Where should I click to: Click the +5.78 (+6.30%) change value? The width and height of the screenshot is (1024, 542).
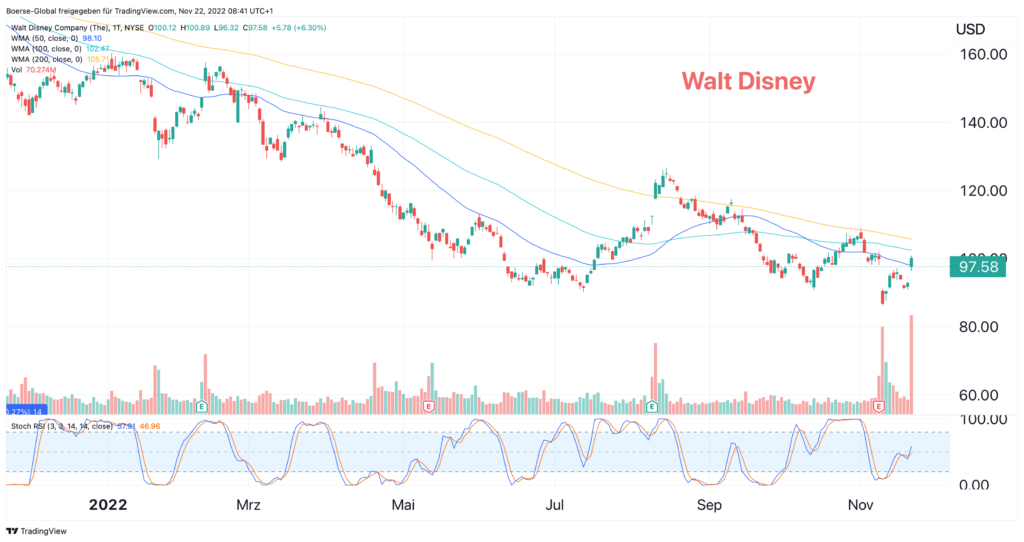[299, 28]
